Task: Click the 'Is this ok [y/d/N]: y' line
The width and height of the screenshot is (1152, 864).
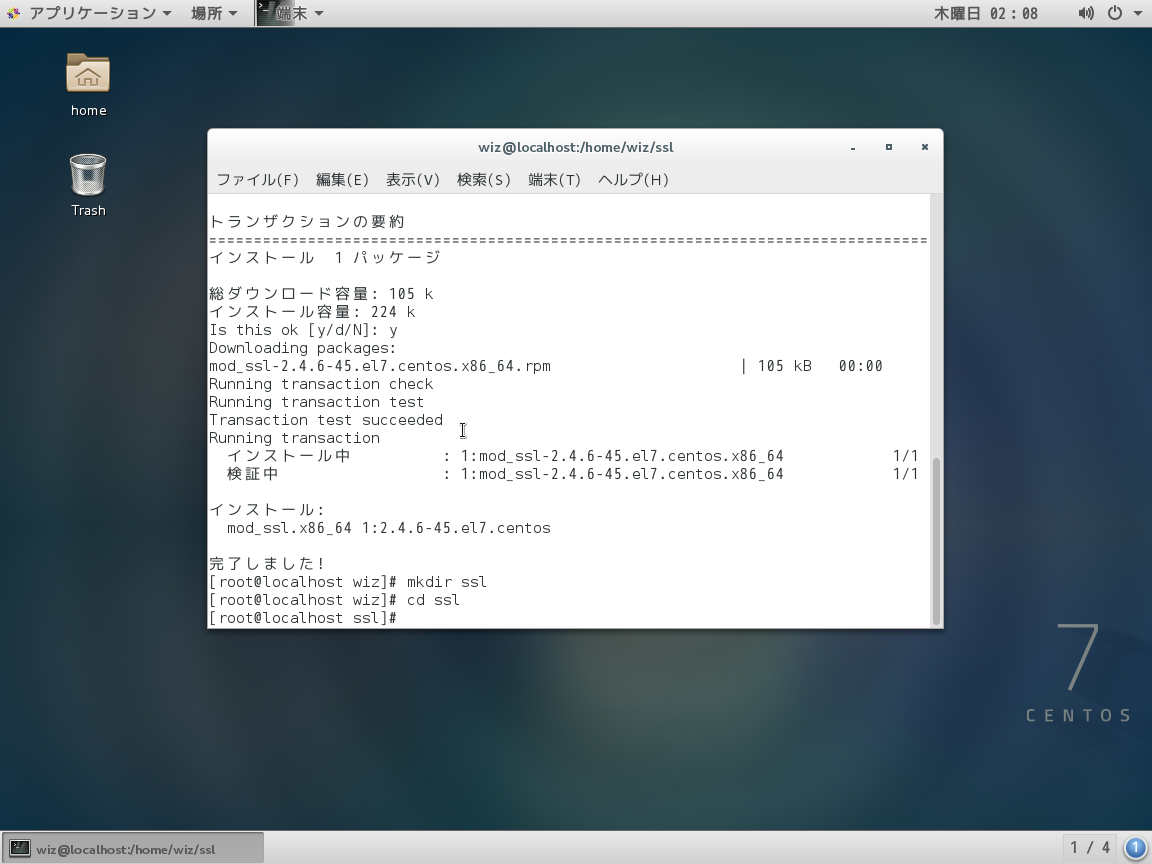Action: [303, 330]
